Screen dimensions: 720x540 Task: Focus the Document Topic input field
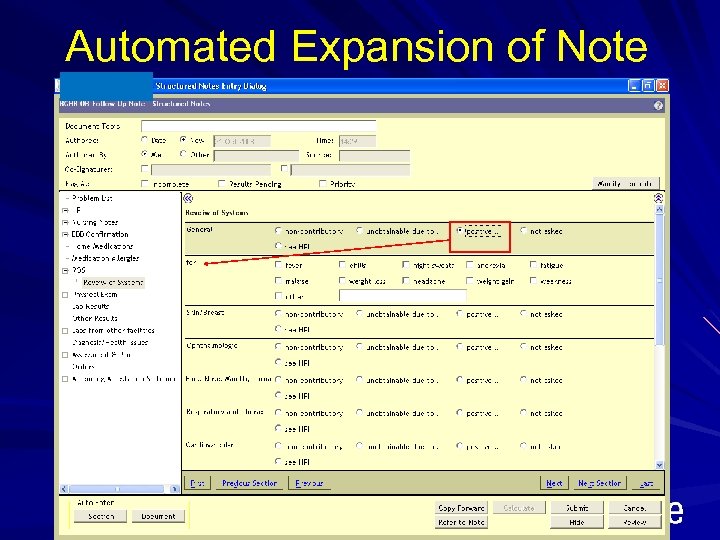point(259,126)
